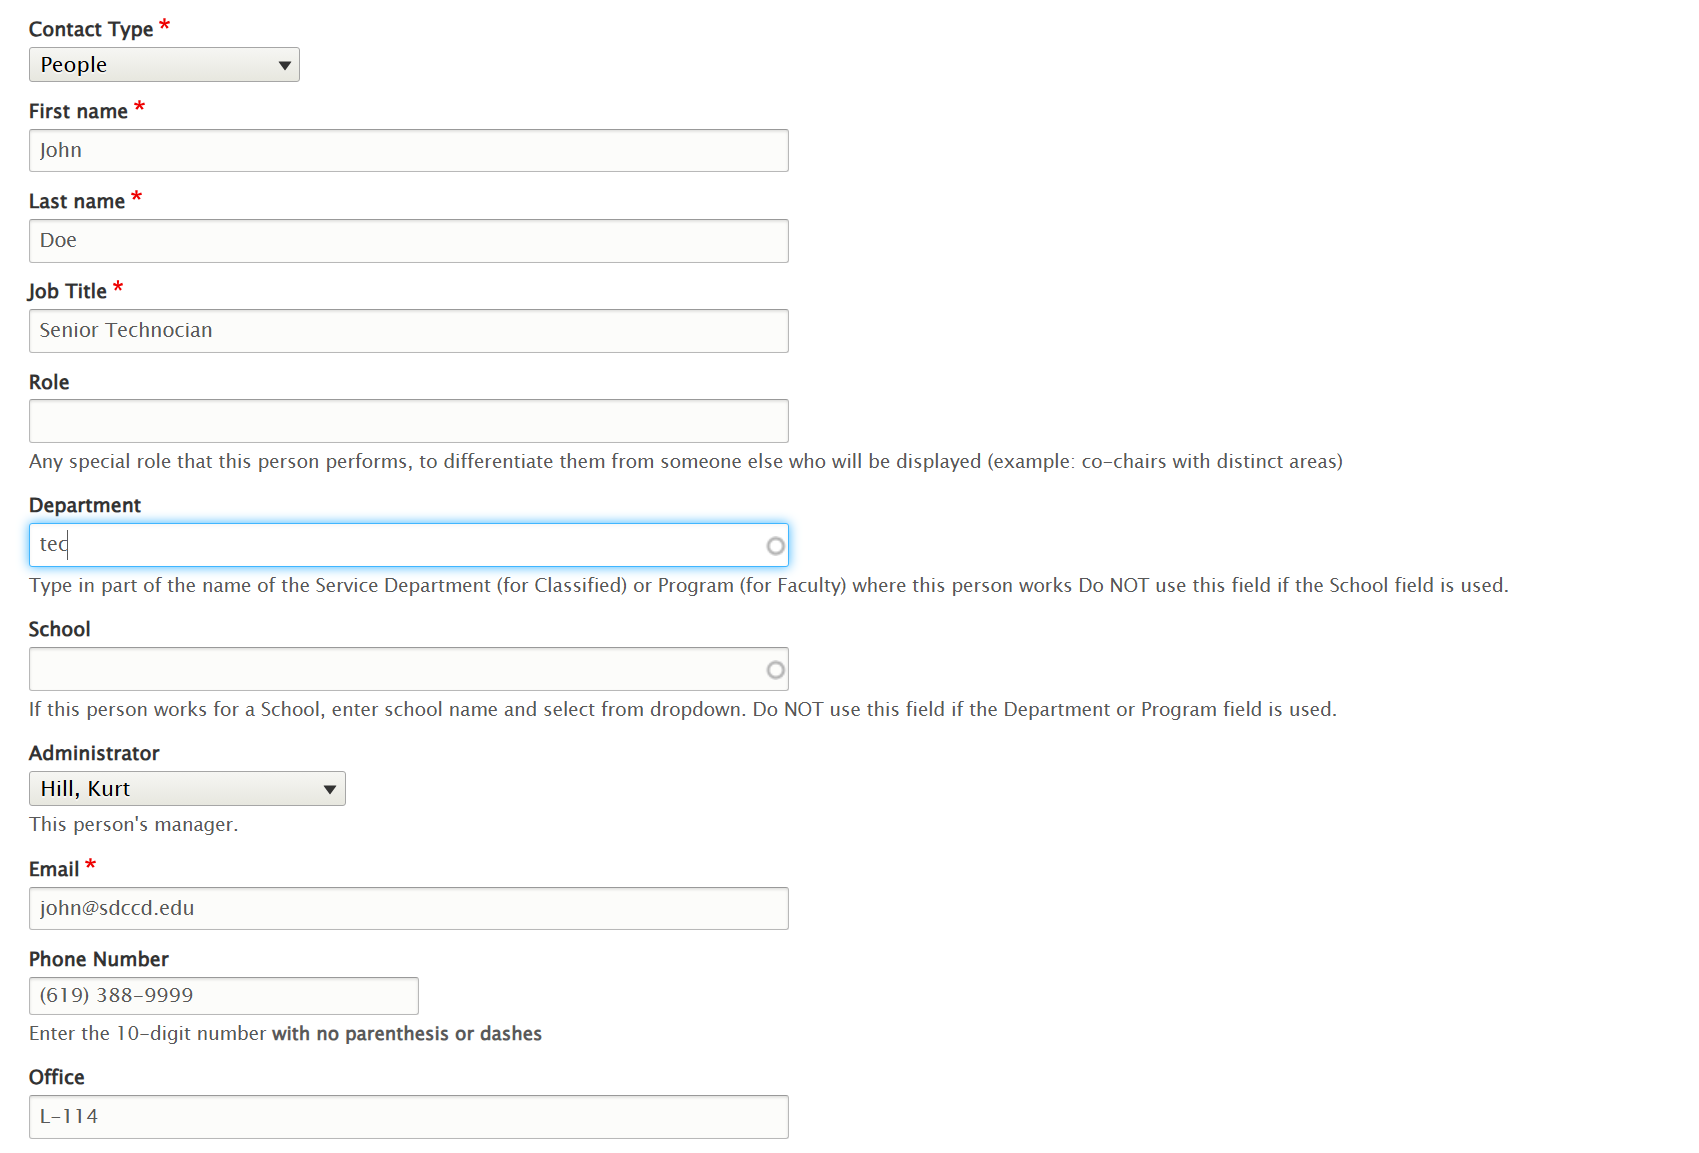The width and height of the screenshot is (1699, 1153).
Task: Click the required asterisk beside First name
Action: click(138, 104)
